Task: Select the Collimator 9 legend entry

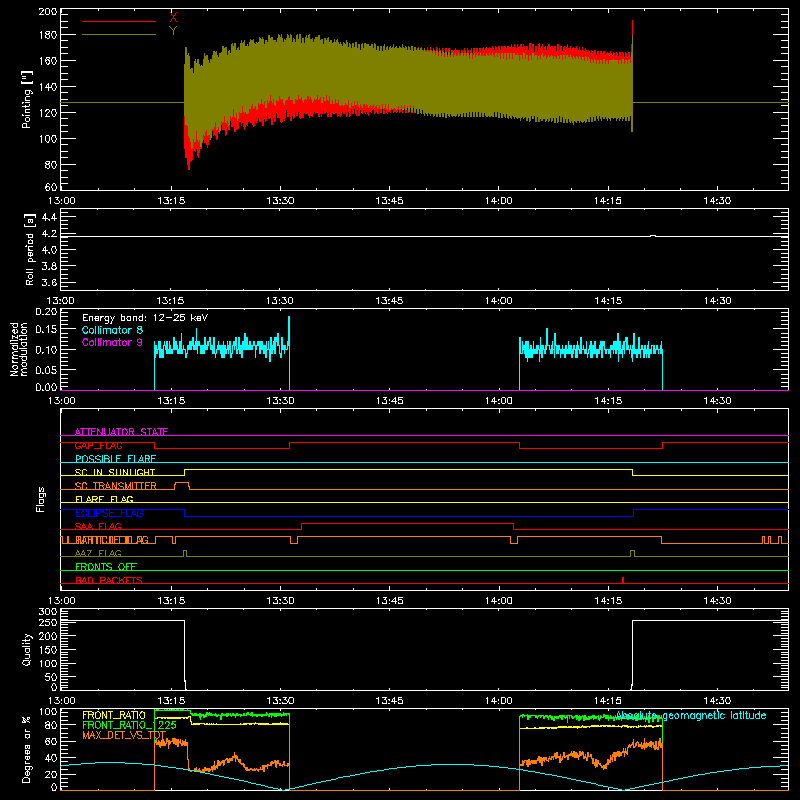Action: click(x=112, y=342)
